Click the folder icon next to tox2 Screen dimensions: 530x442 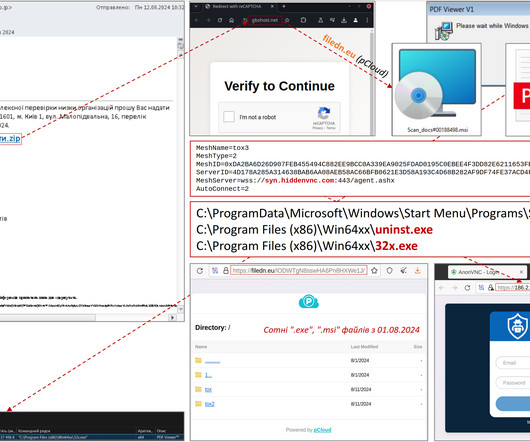pyautogui.click(x=198, y=404)
